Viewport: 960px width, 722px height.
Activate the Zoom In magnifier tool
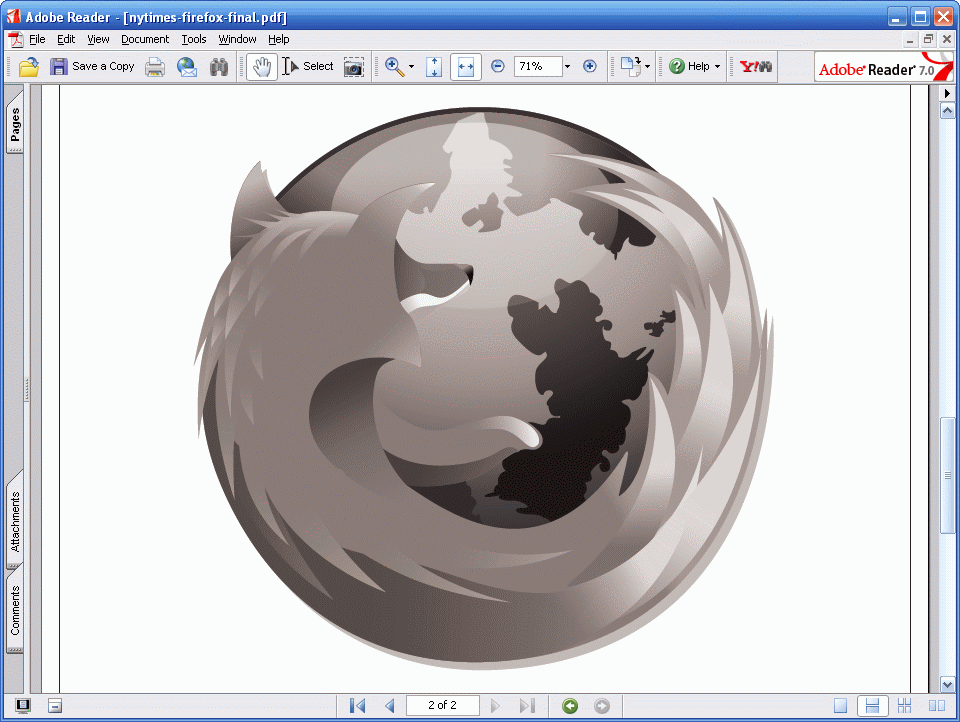click(394, 67)
